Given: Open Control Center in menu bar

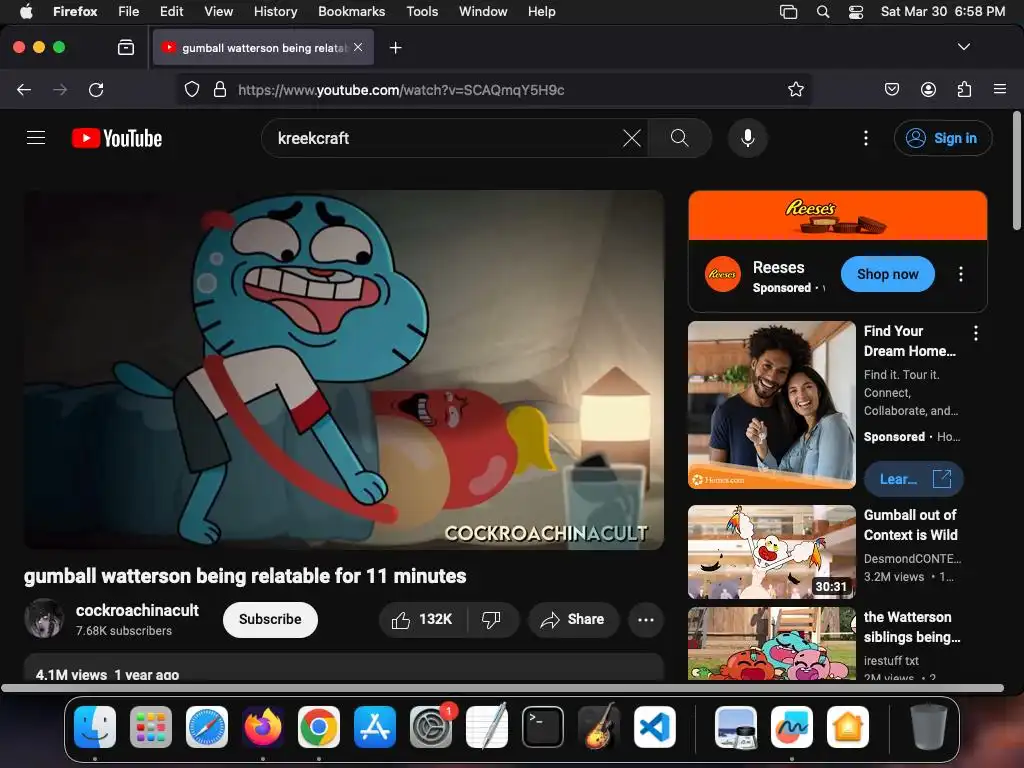Looking at the screenshot, I should pos(856,11).
